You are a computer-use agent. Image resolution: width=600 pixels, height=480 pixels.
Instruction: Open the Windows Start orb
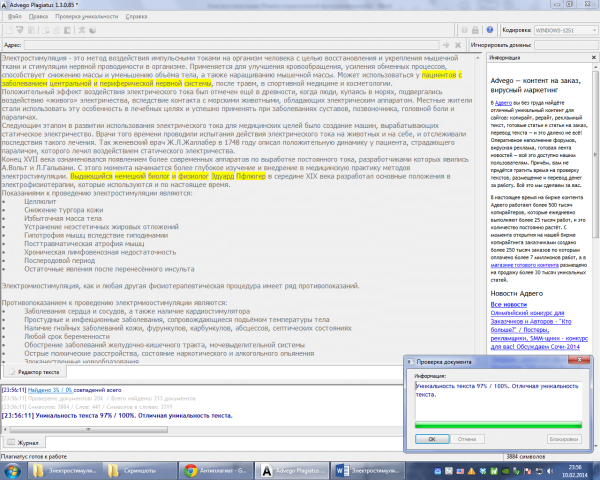tap(12, 471)
